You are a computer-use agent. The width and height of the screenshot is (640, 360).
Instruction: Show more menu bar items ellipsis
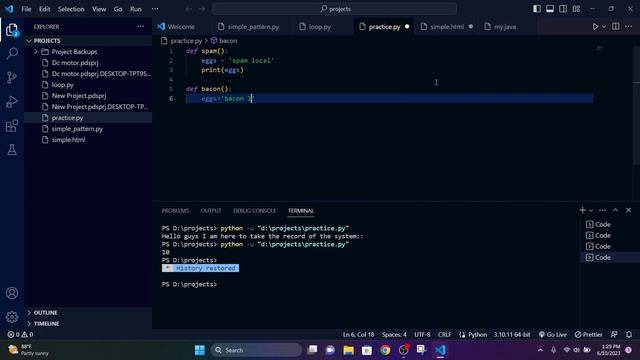pyautogui.click(x=155, y=9)
